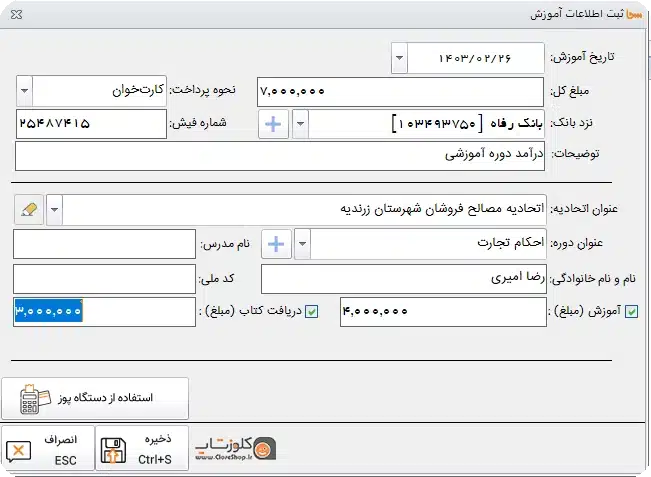The image size is (651, 477).
Task: Click the eraser icon to clear the union title
Action: pos(29,210)
